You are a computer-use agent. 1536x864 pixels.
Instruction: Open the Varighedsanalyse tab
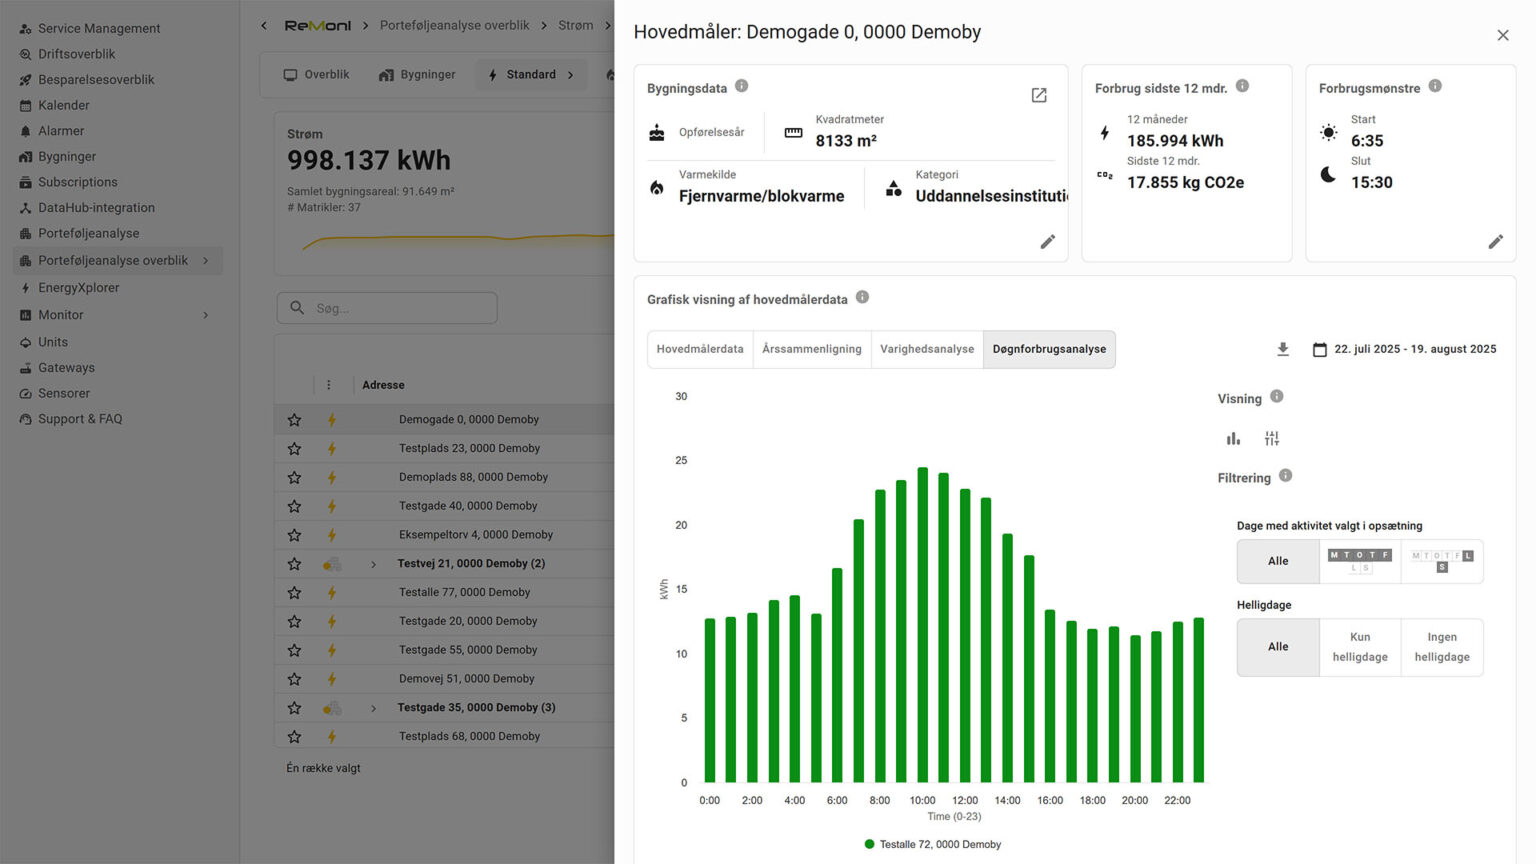[926, 349]
